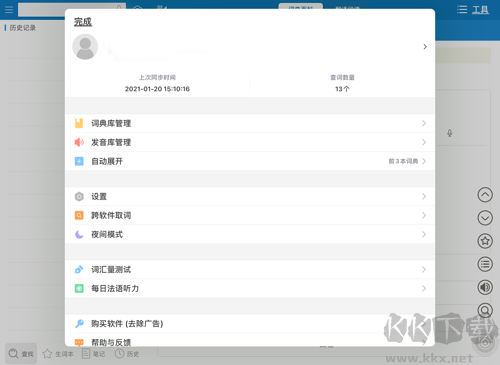Viewport: 500px width, 365px height.
Task: Open 设置 settings row
Action: click(250, 196)
